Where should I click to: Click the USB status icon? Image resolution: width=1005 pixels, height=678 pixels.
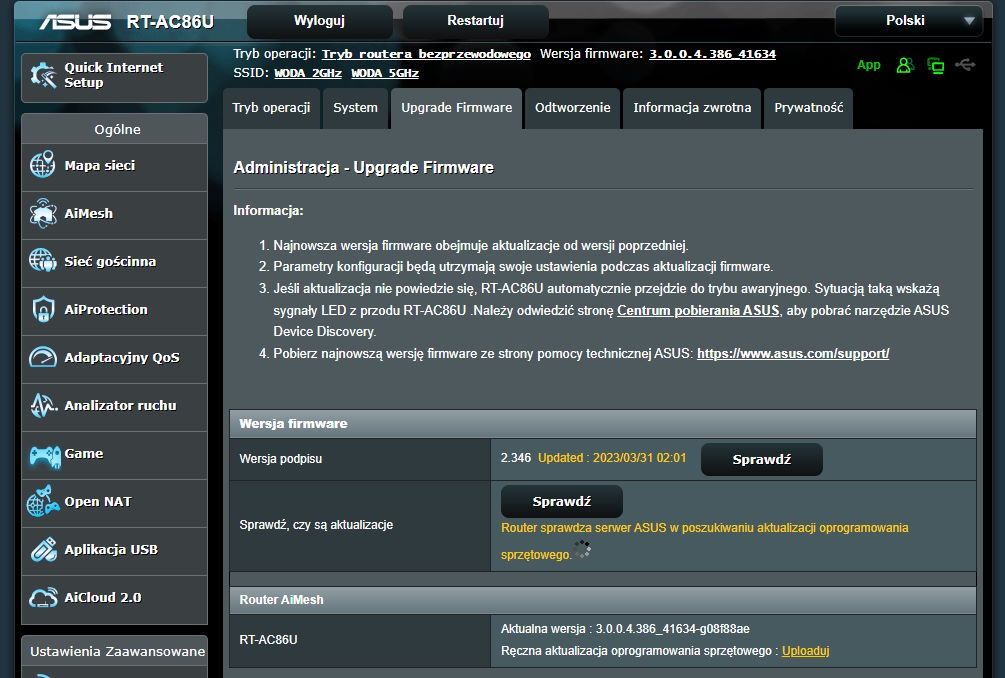point(965,64)
